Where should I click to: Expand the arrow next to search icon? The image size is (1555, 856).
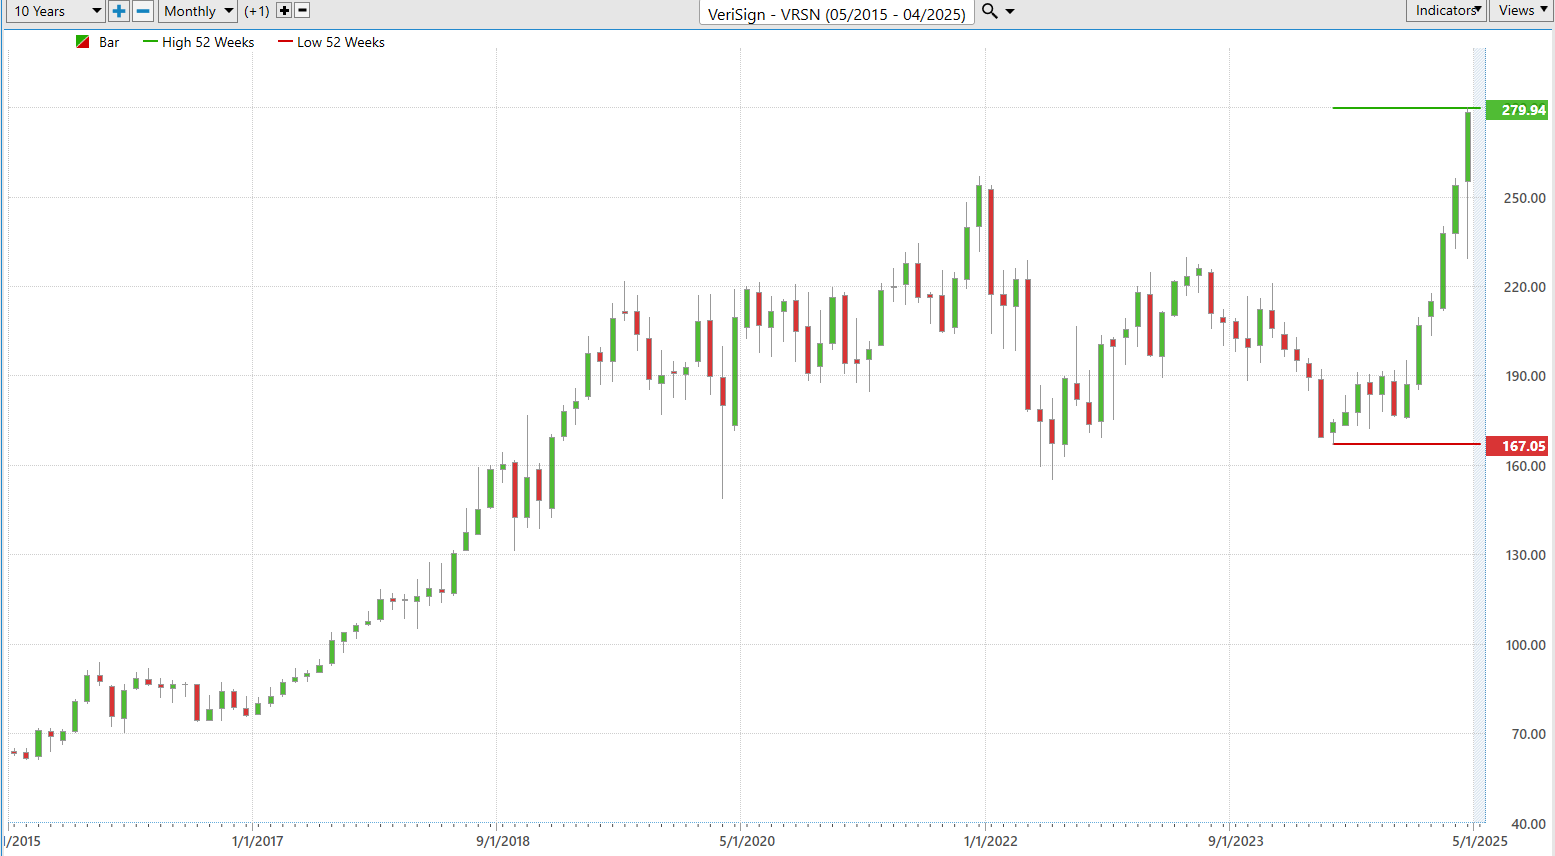[x=1010, y=11]
